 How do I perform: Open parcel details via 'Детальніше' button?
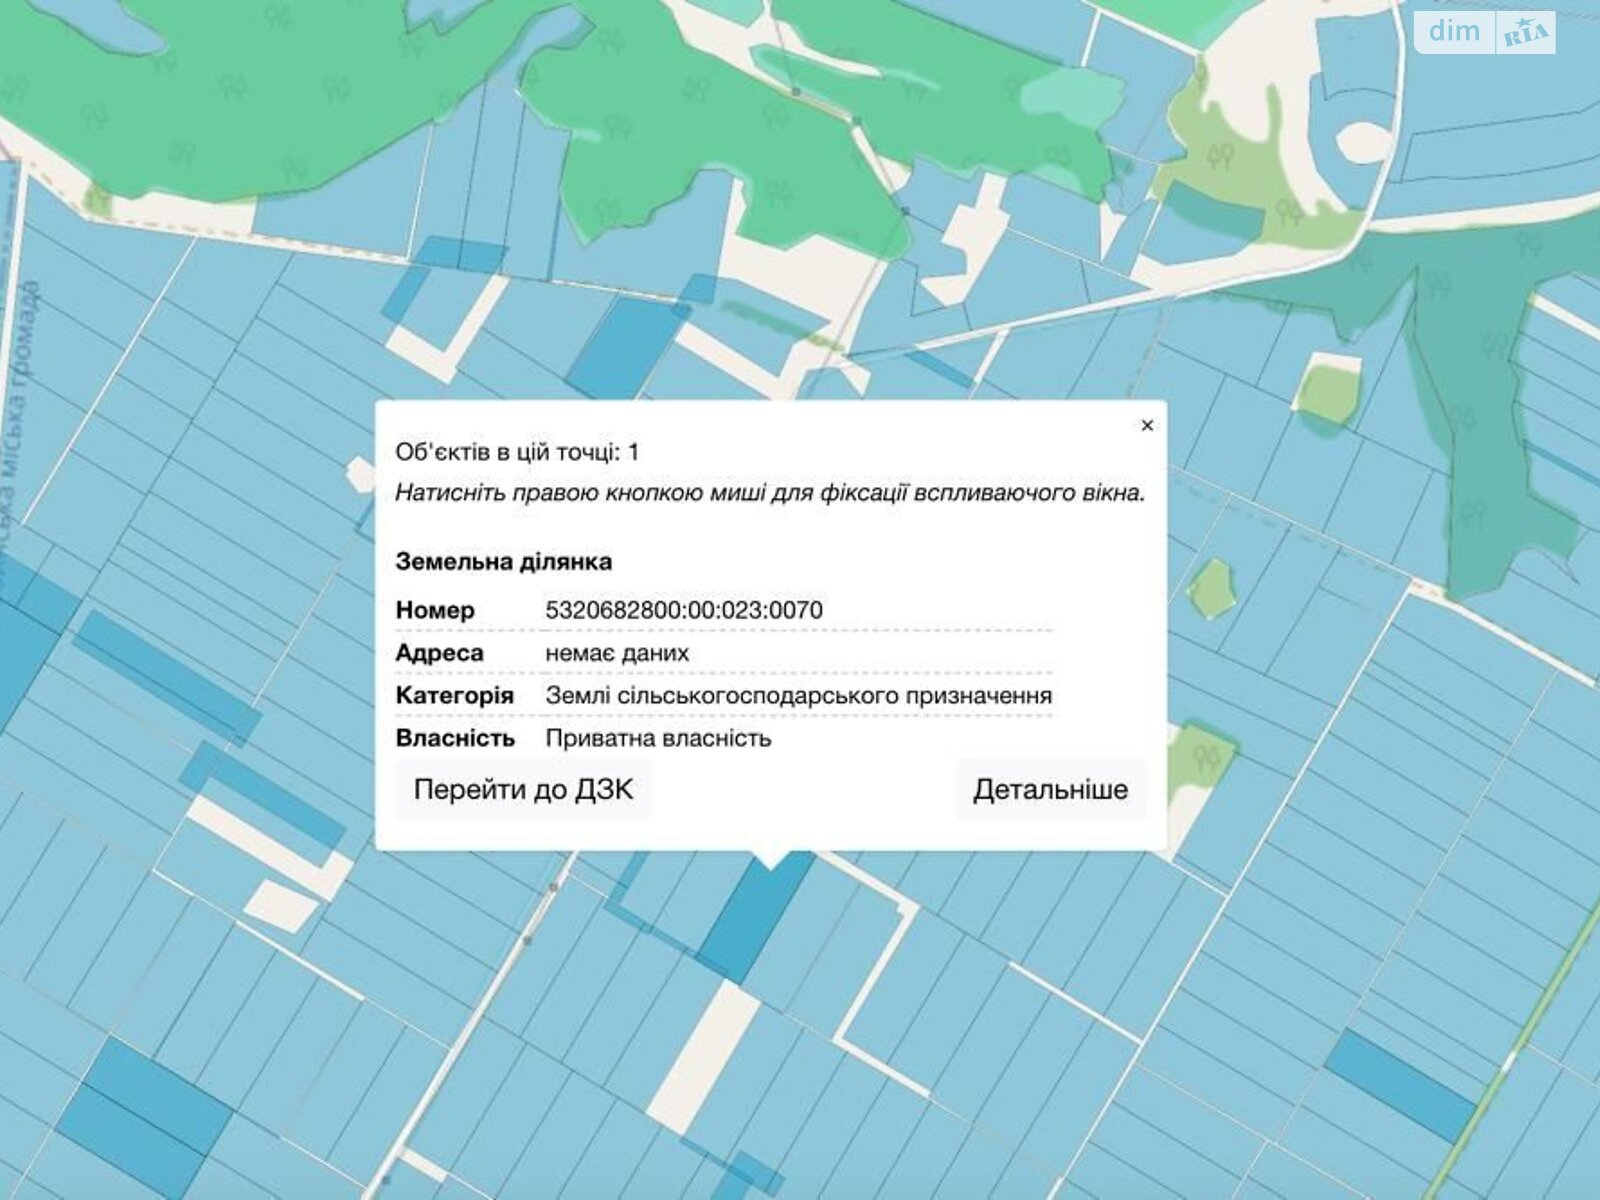click(x=1050, y=790)
